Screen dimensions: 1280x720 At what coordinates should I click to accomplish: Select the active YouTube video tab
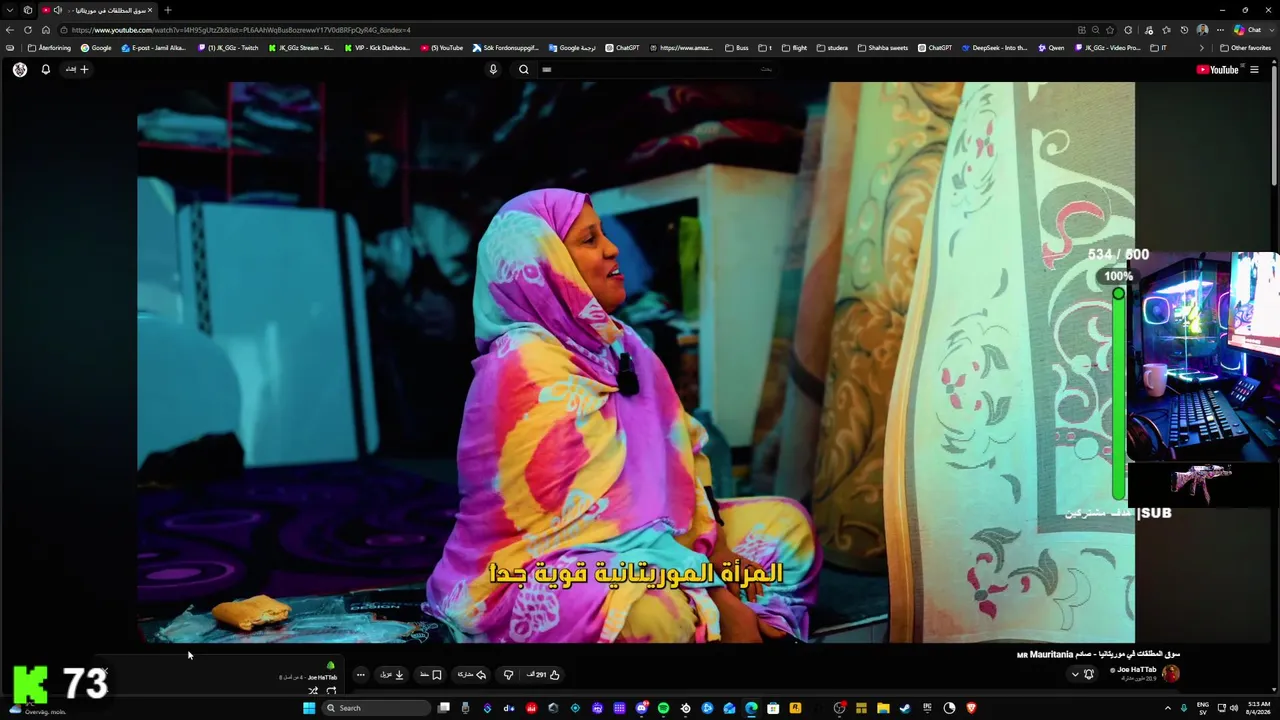pos(97,10)
